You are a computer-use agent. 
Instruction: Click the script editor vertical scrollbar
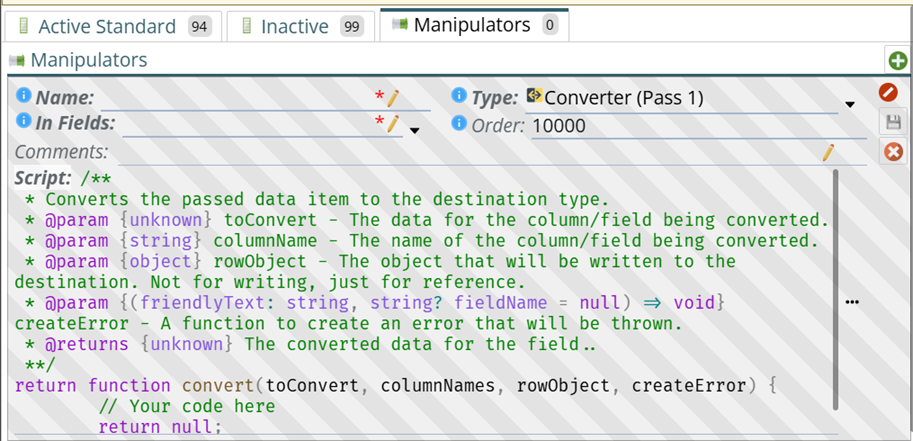pyautogui.click(x=836, y=290)
